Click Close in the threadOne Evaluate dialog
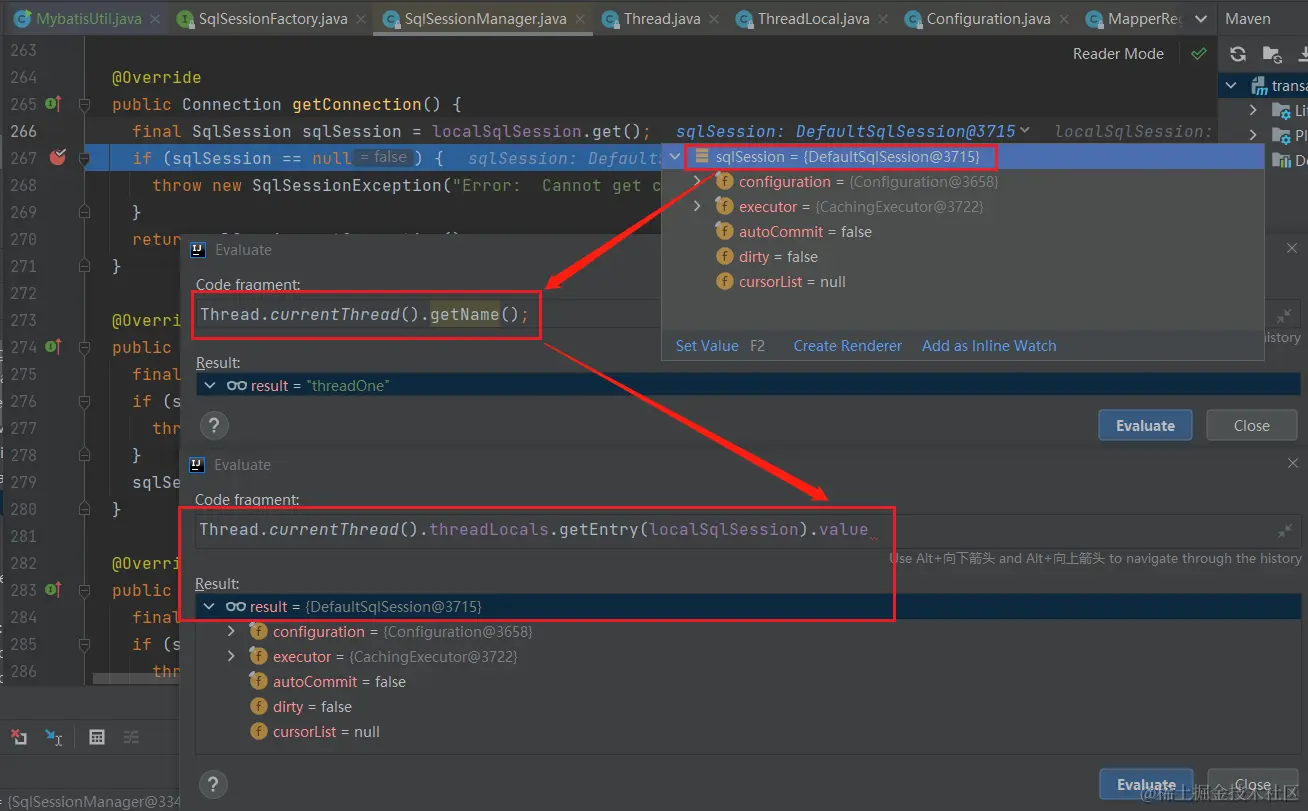Viewport: 1308px width, 811px height. pyautogui.click(x=1251, y=425)
